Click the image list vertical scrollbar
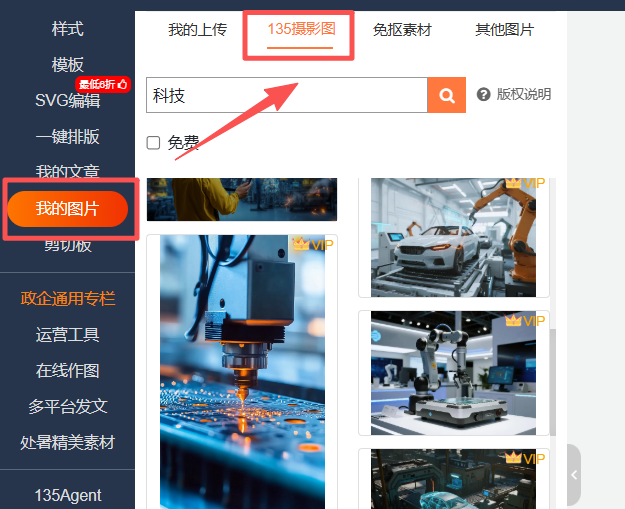Image resolution: width=625 pixels, height=509 pixels. 552,383
